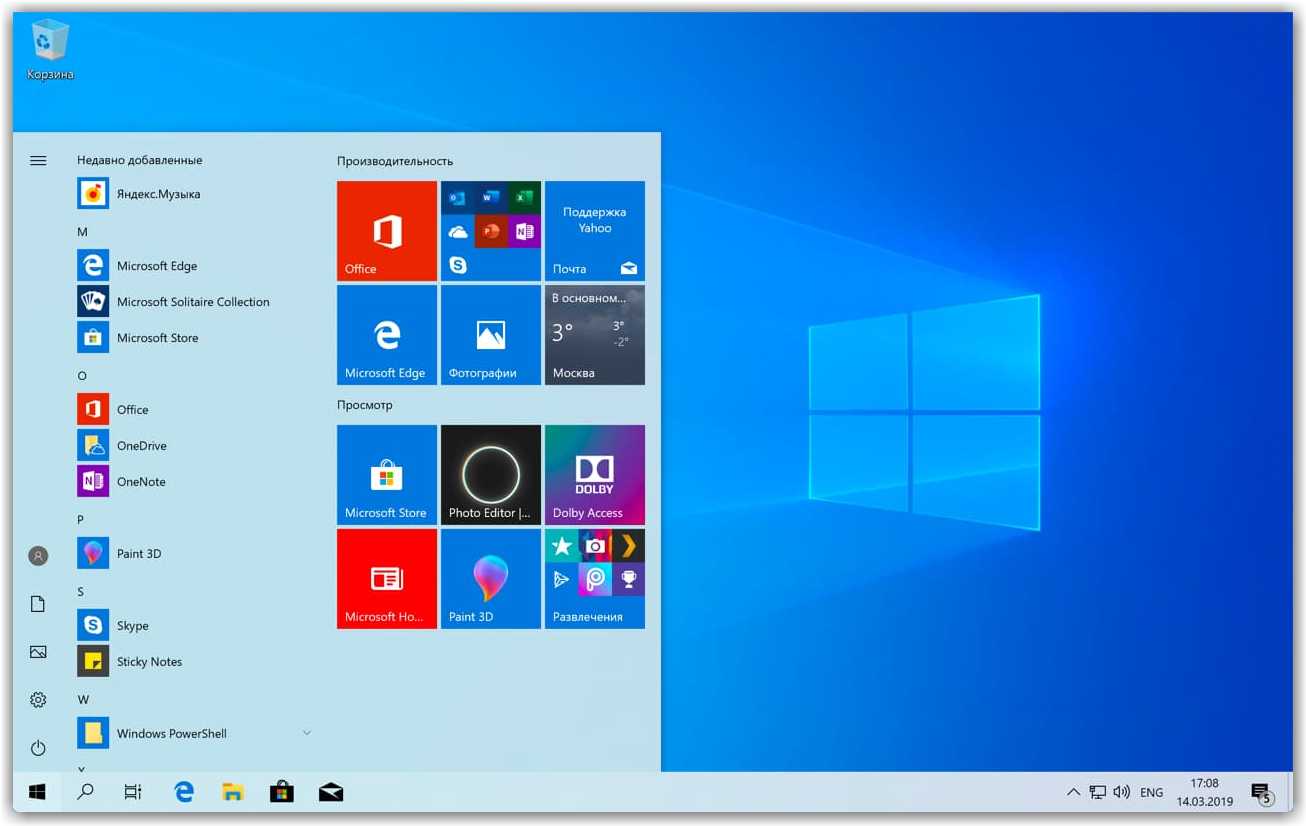The height and width of the screenshot is (826, 1306).
Task: Click the Производительность group header
Action: 395,161
